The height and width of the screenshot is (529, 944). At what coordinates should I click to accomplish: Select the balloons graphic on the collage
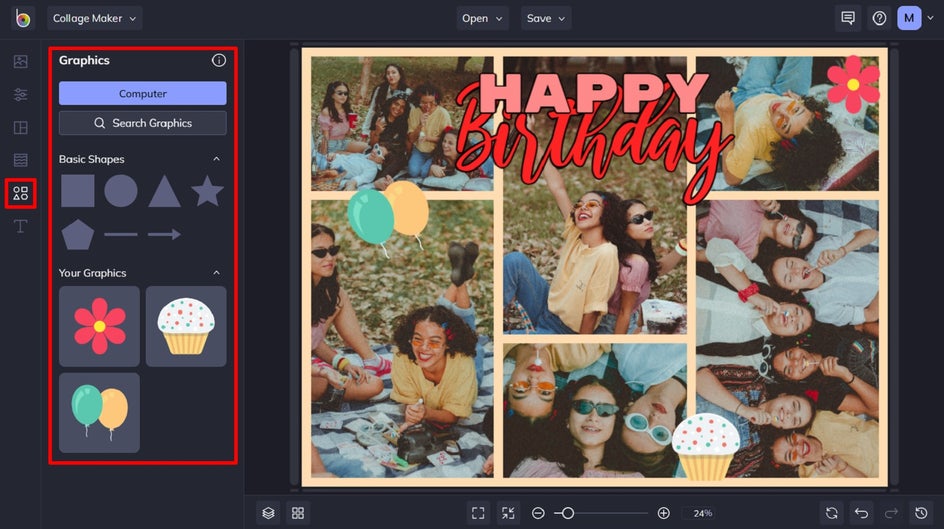388,217
